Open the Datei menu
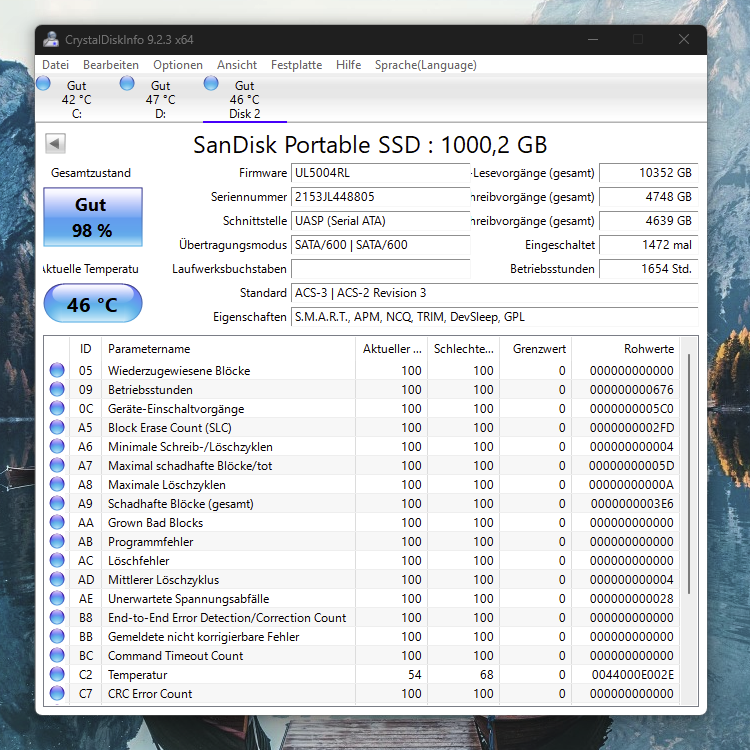The image size is (750, 750). point(55,65)
